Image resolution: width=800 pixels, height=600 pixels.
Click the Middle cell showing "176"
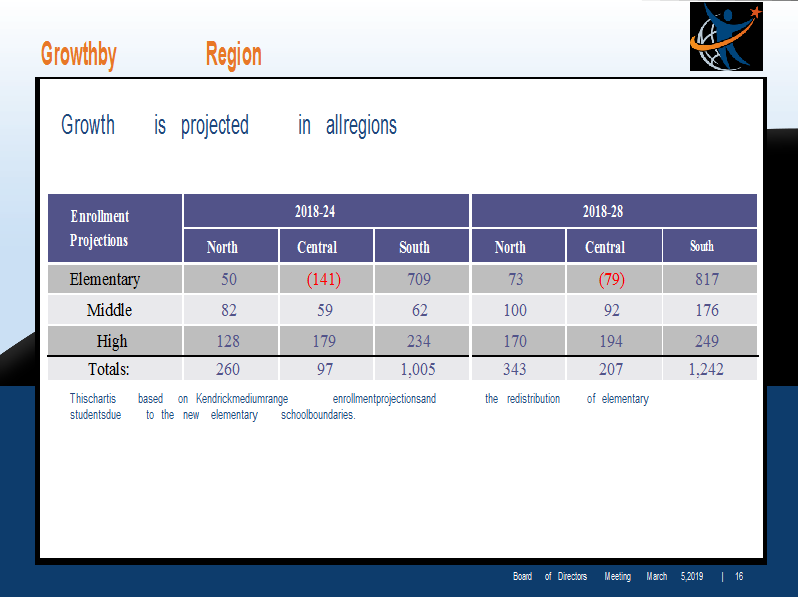[710, 310]
